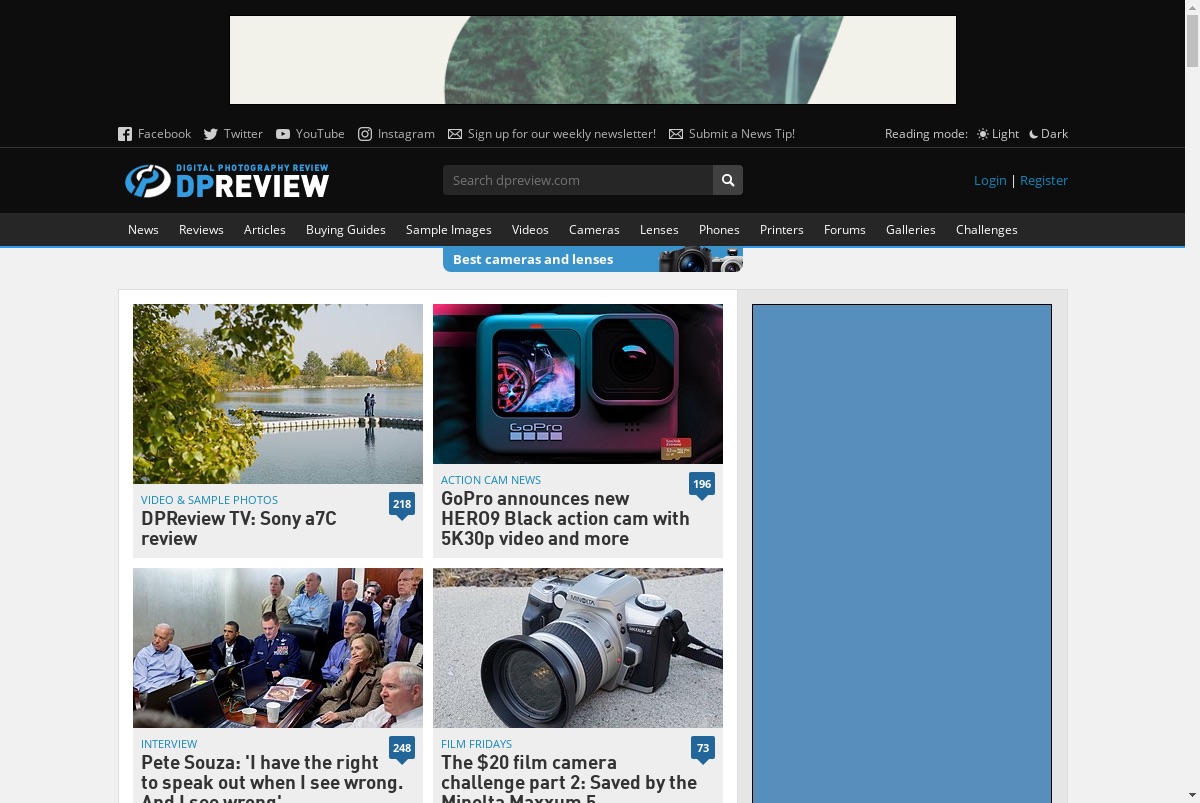1200x803 pixels.
Task: Open the Videos menu
Action: point(530,230)
